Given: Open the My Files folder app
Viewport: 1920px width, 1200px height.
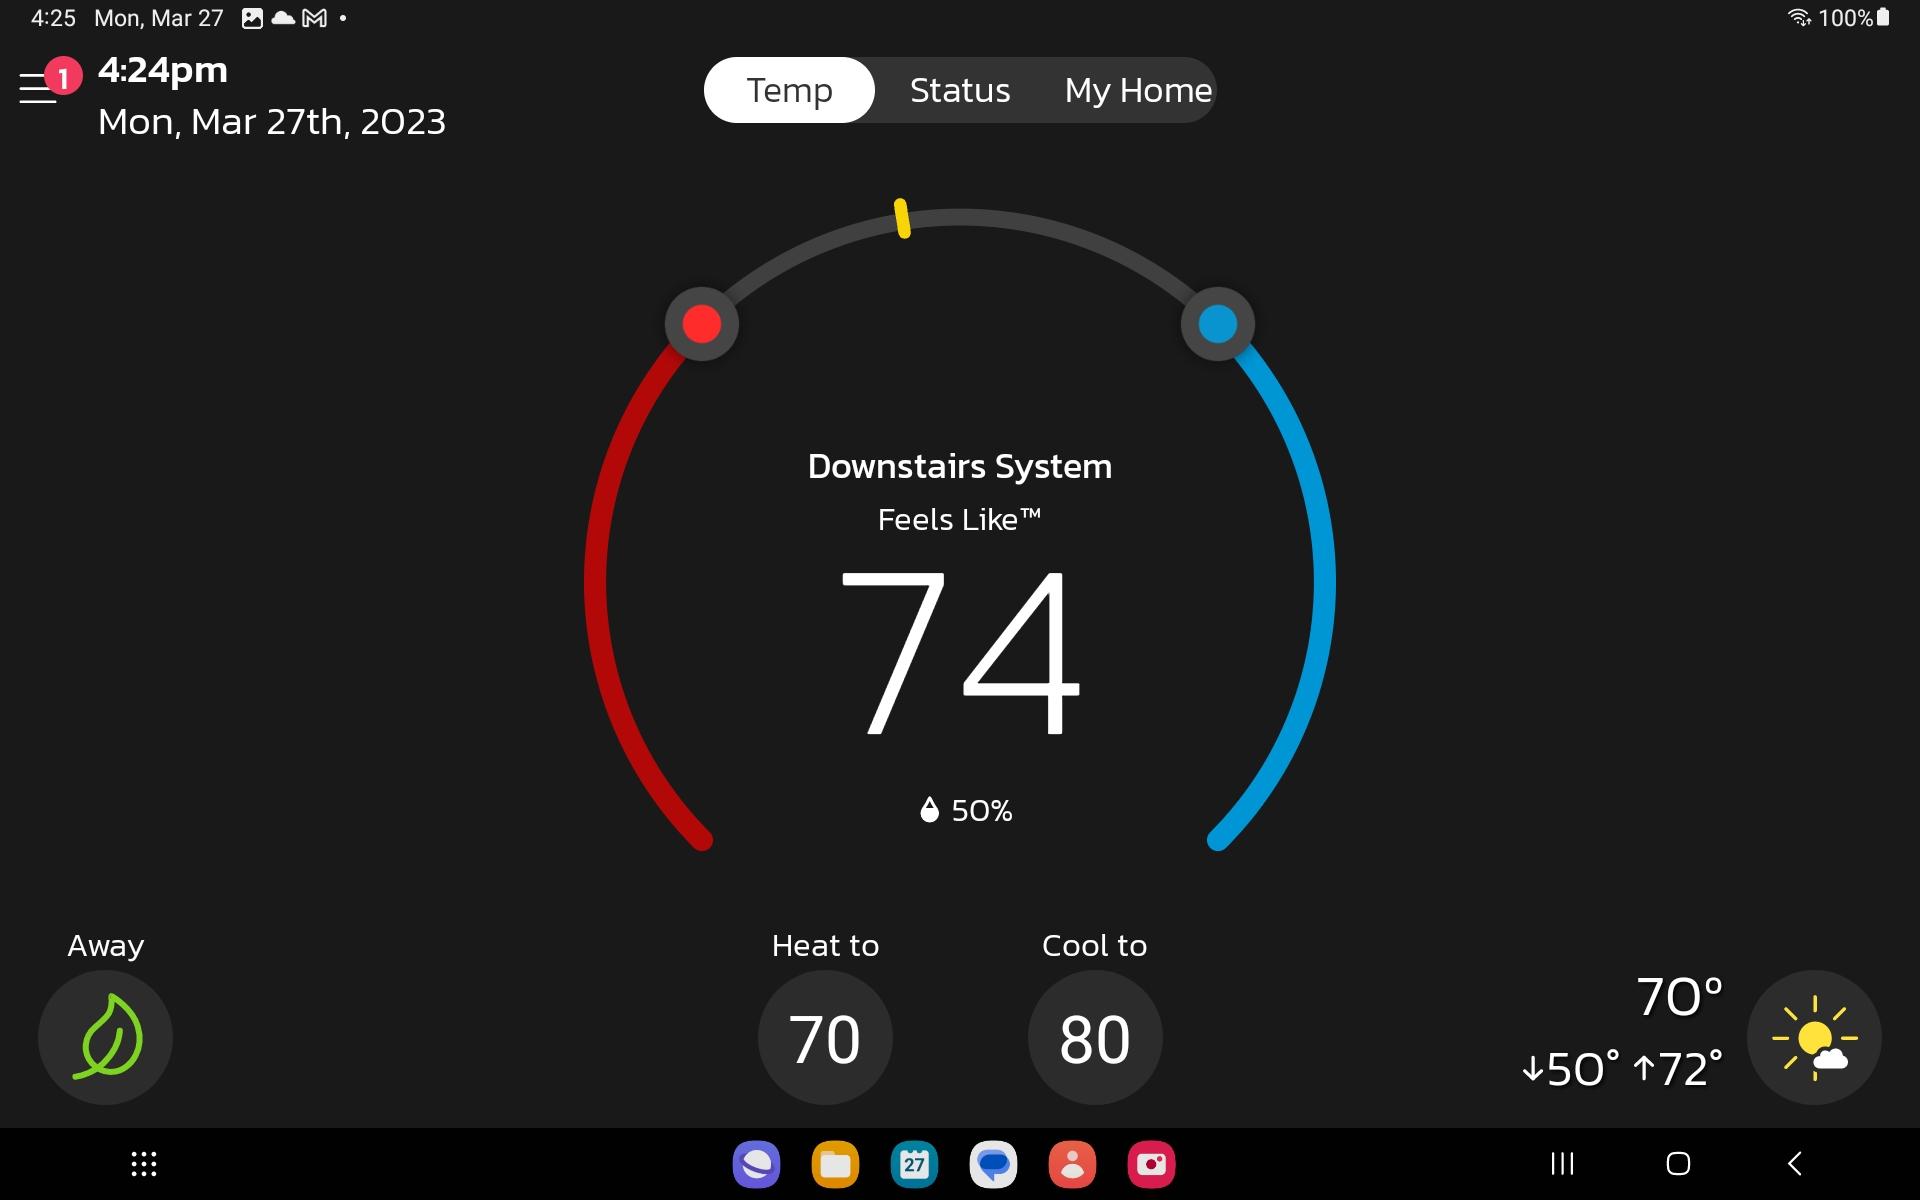Looking at the screenshot, I should [x=835, y=1164].
